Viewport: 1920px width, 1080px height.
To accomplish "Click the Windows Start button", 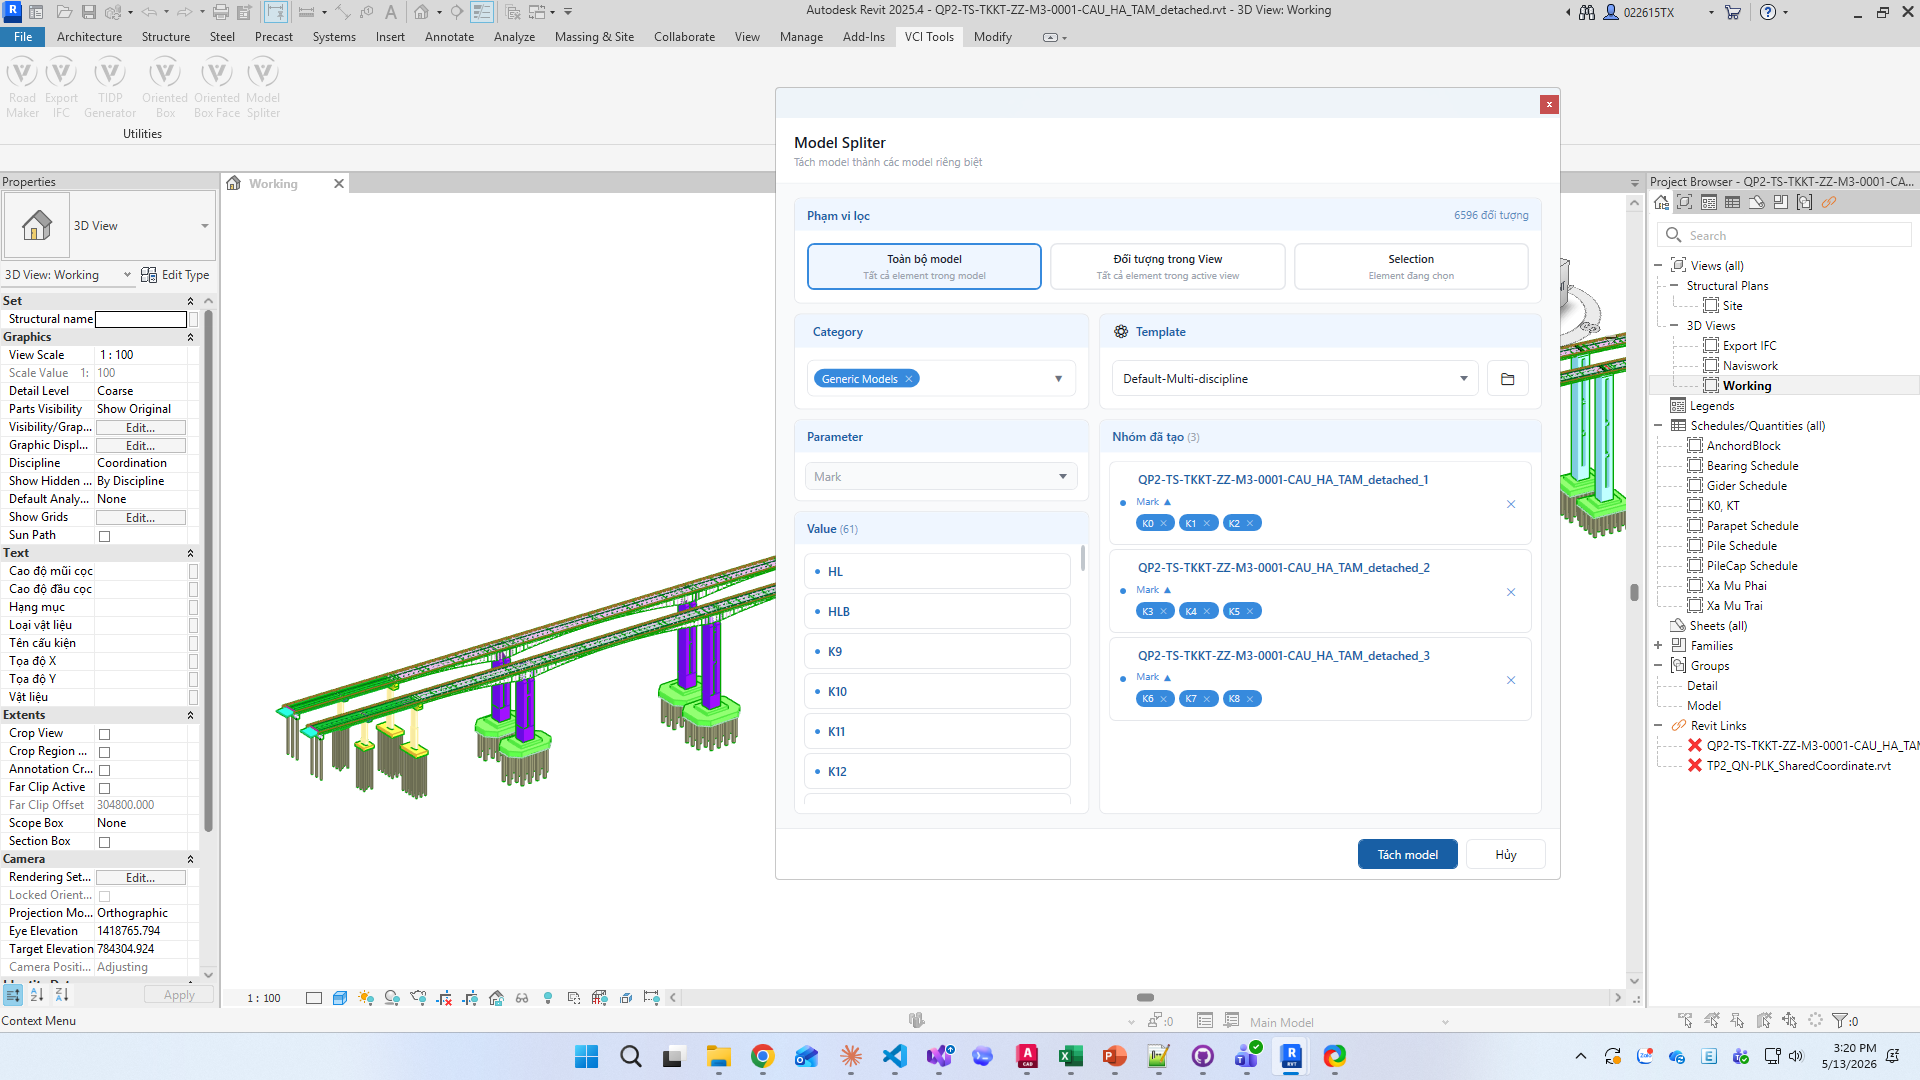I will coord(587,1056).
